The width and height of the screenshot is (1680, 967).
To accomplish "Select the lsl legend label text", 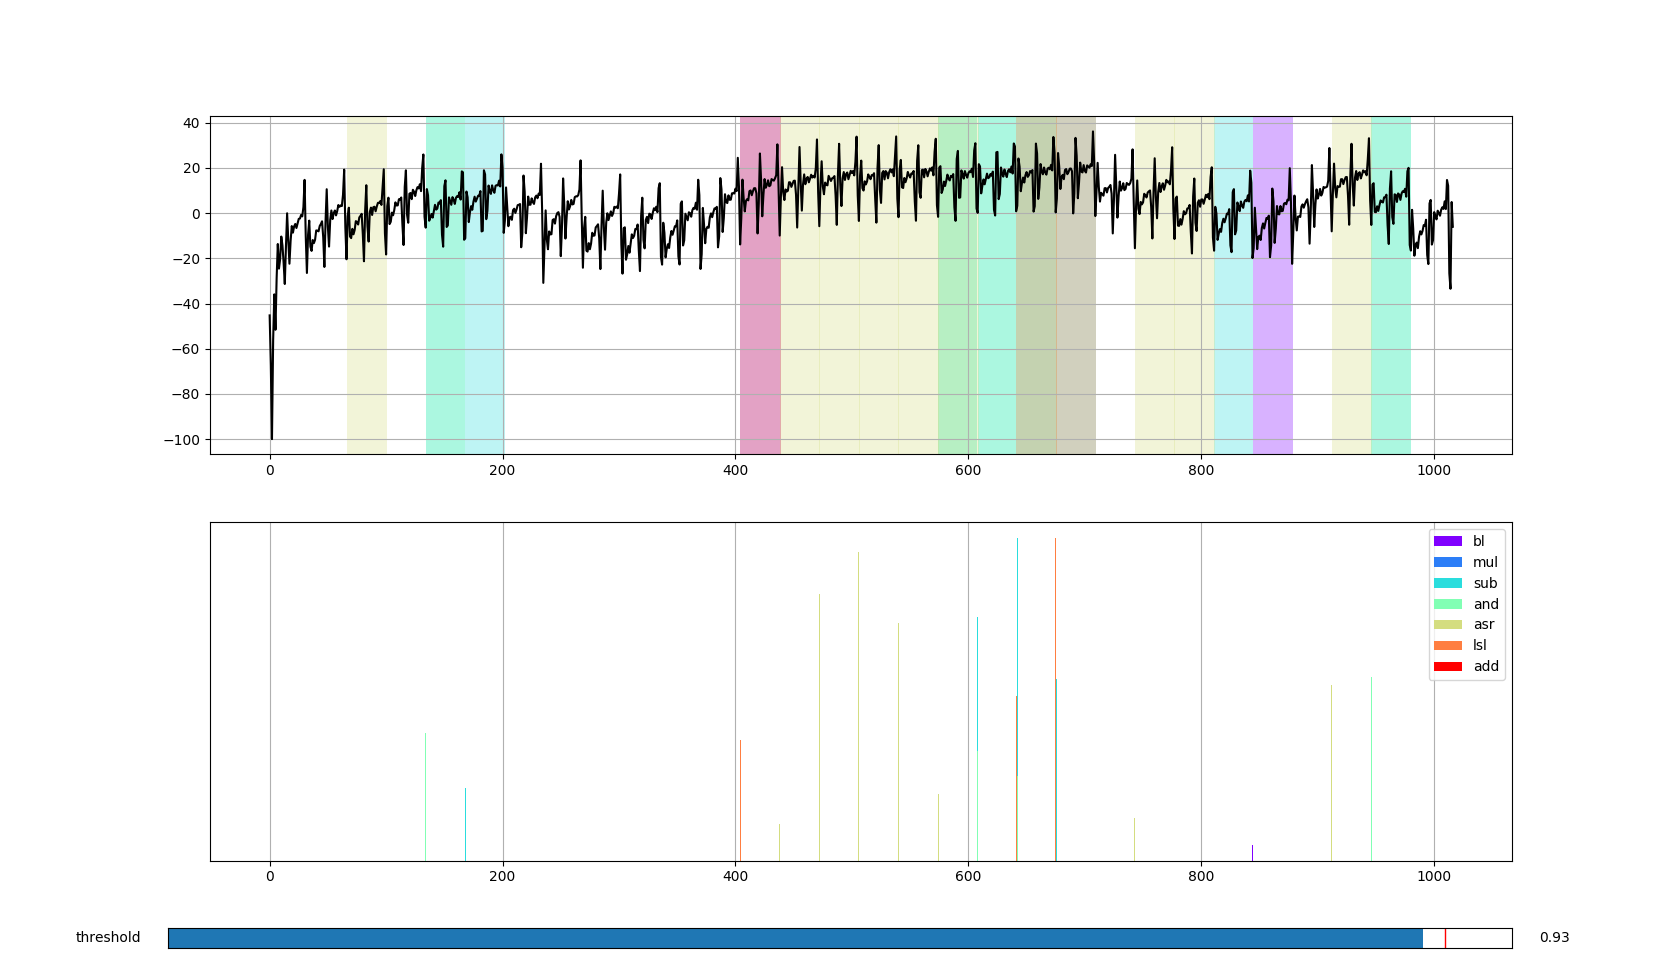I will coord(1480,645).
